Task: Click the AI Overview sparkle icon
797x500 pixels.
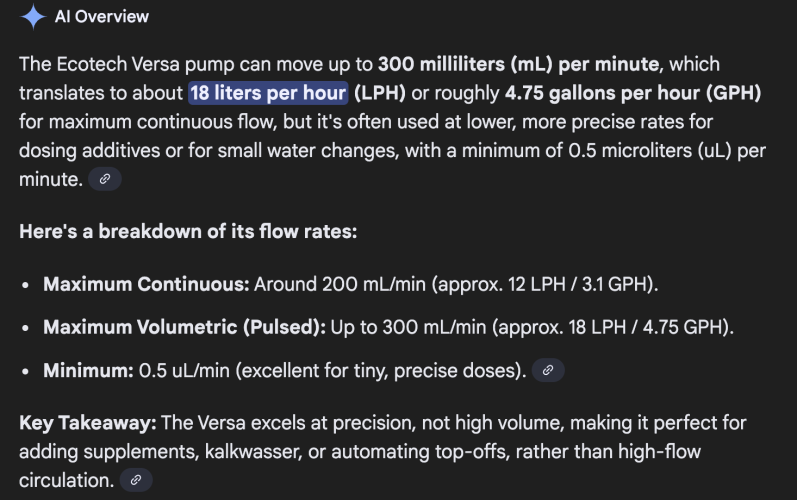Action: pos(33,16)
